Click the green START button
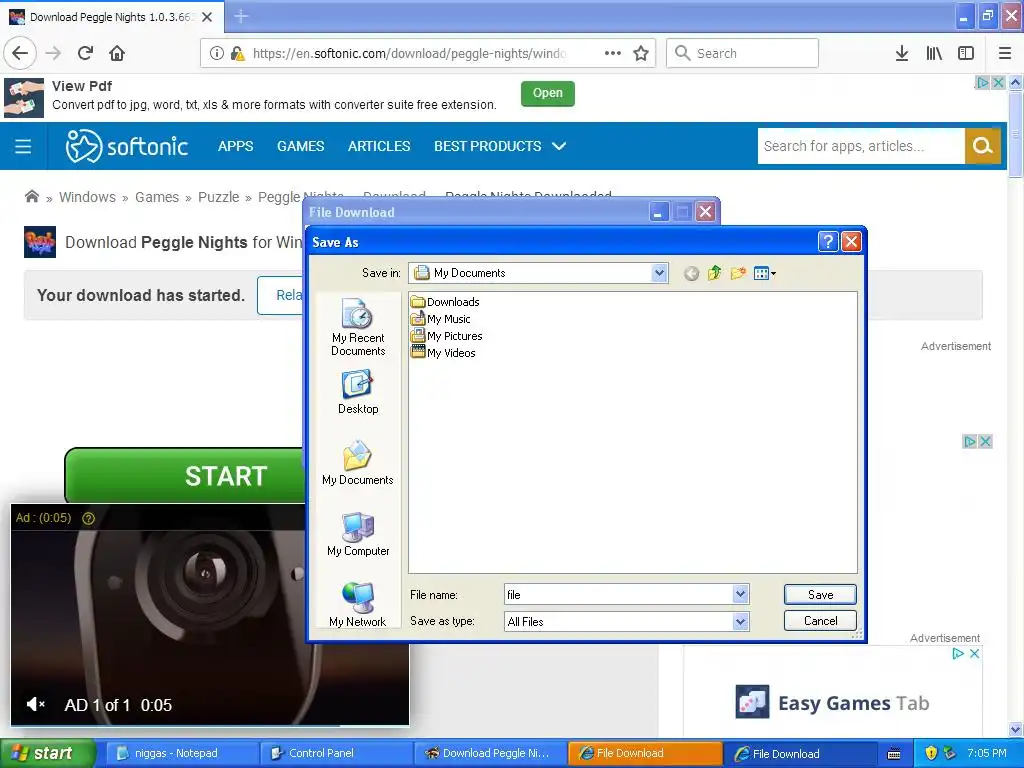The width and height of the screenshot is (1024, 768). click(x=185, y=475)
